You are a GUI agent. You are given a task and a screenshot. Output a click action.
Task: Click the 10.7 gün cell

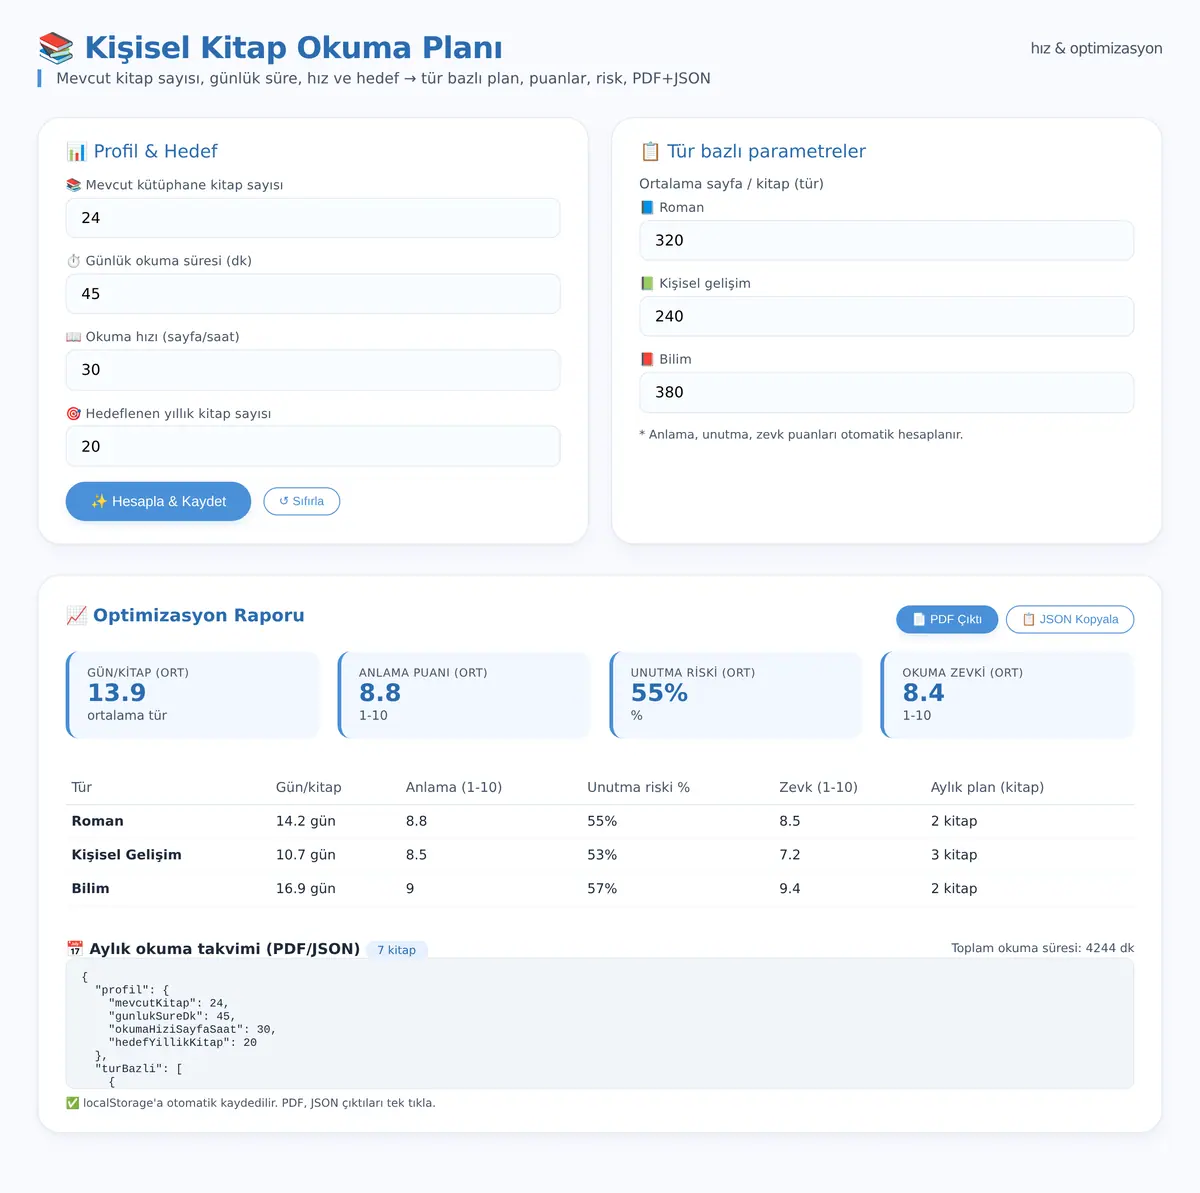tap(306, 855)
